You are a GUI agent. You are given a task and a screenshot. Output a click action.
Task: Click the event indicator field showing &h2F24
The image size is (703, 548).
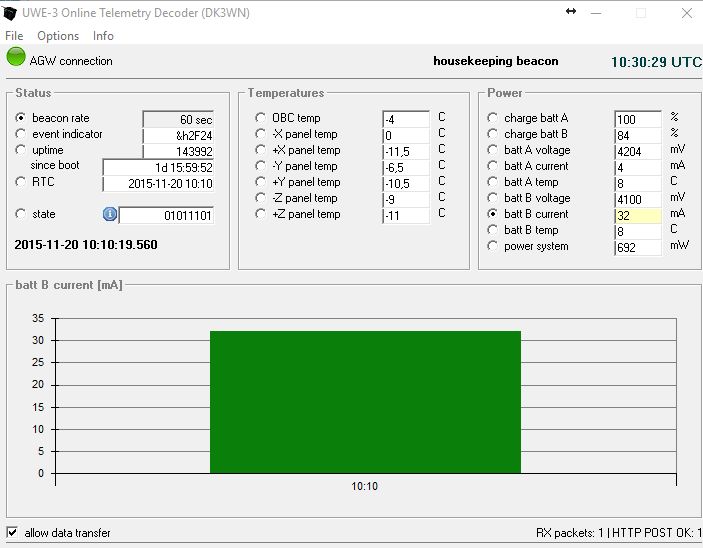pos(178,135)
